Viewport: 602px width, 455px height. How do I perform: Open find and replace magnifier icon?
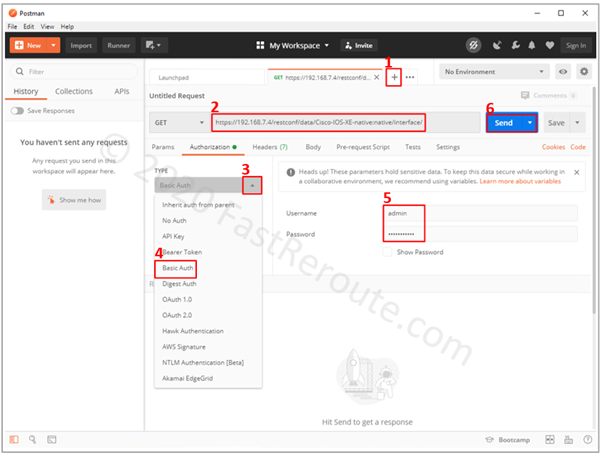click(33, 439)
